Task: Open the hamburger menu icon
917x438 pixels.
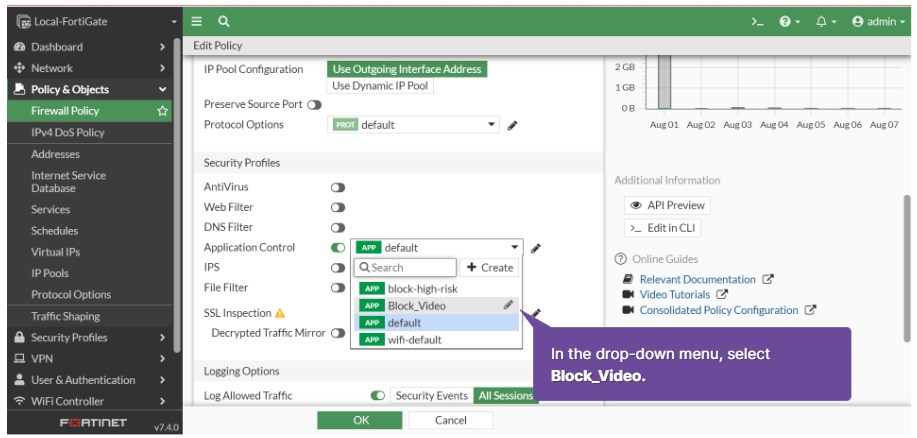Action: point(196,22)
